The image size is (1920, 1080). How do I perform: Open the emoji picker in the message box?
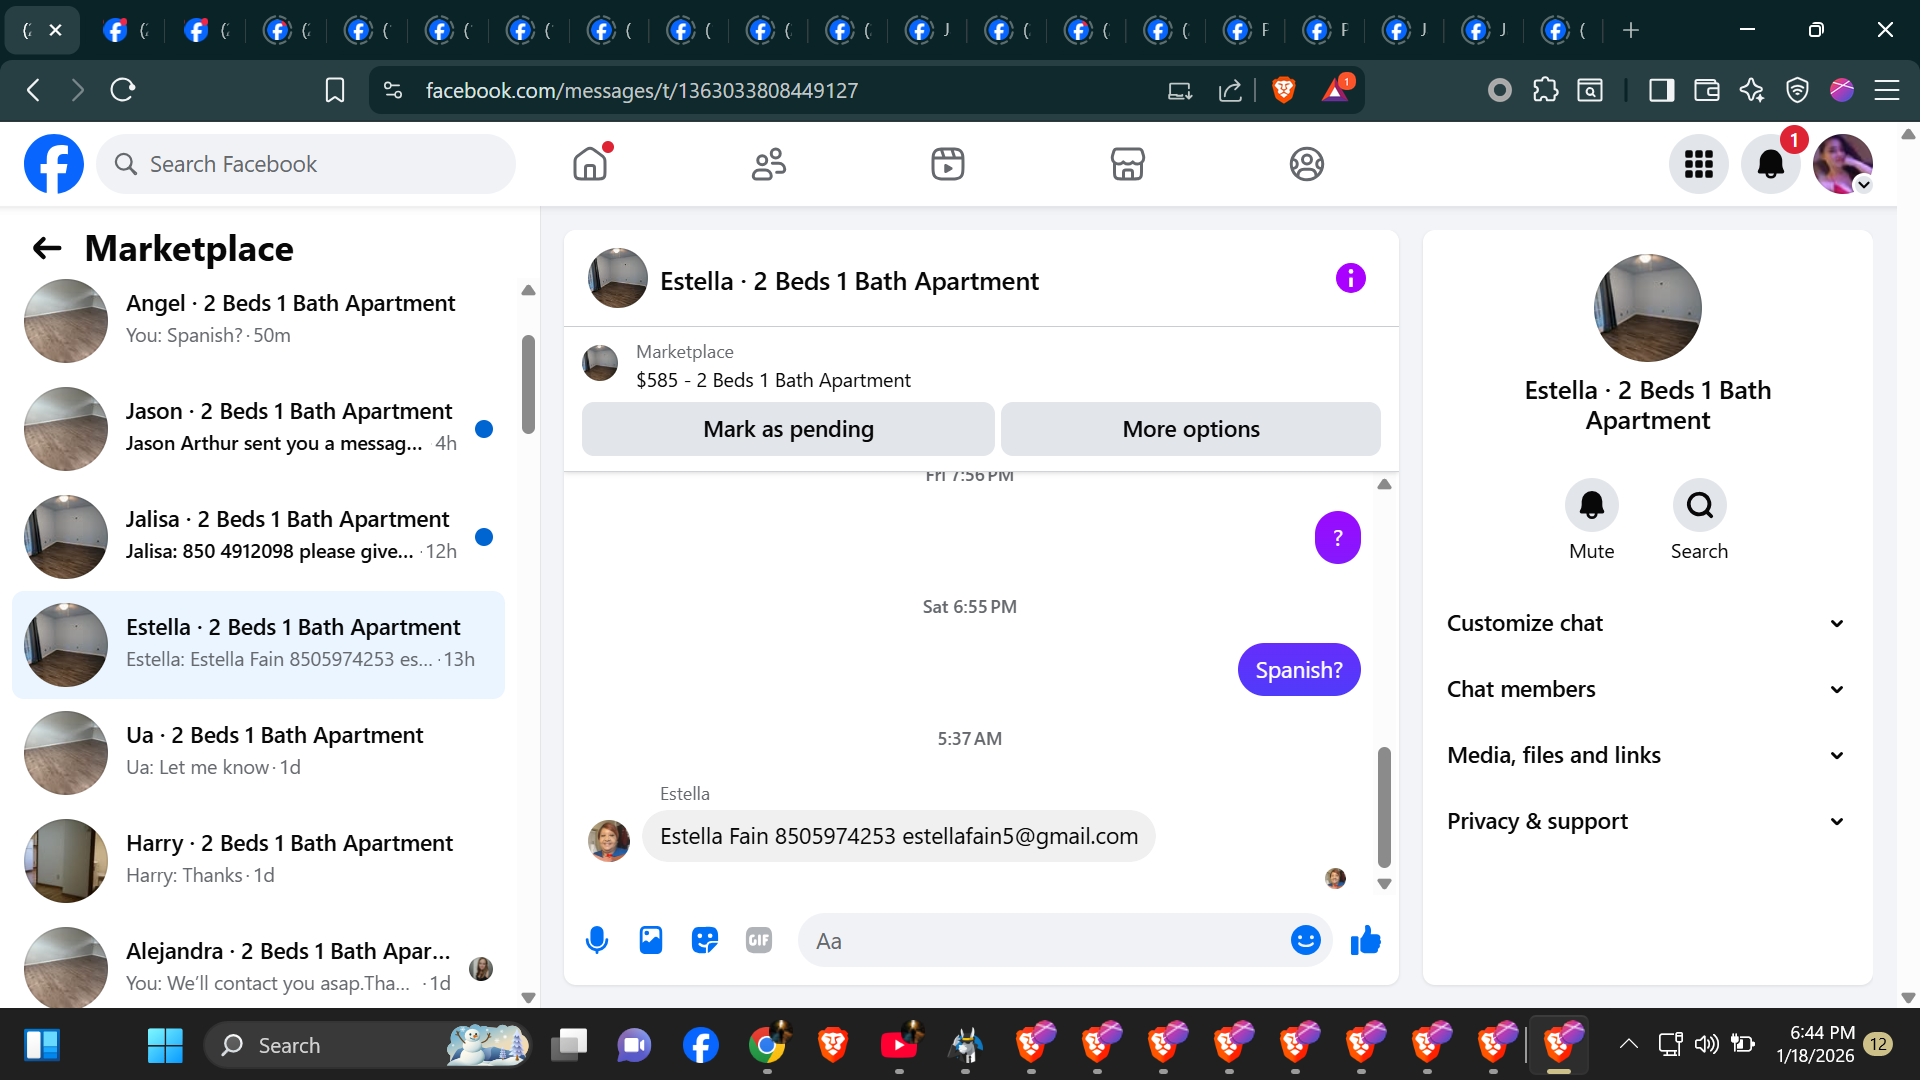point(1305,940)
